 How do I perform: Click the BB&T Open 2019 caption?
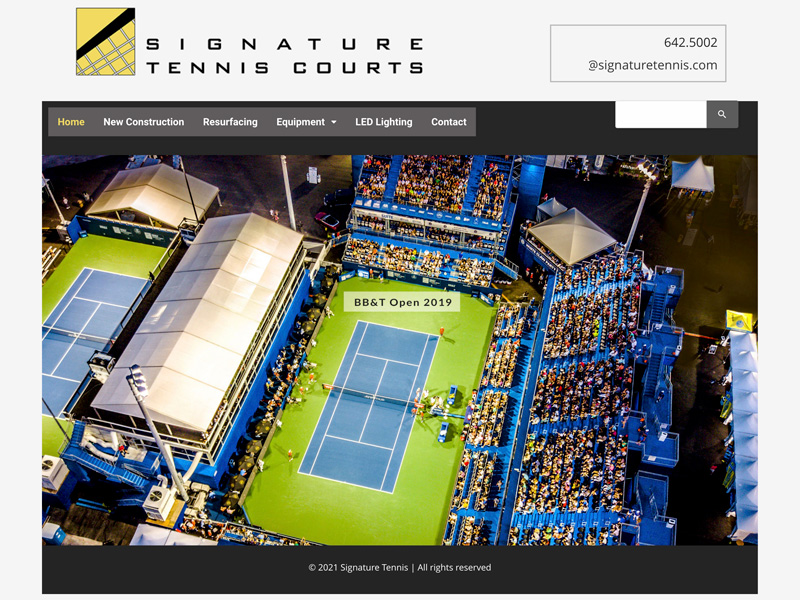pyautogui.click(x=403, y=302)
